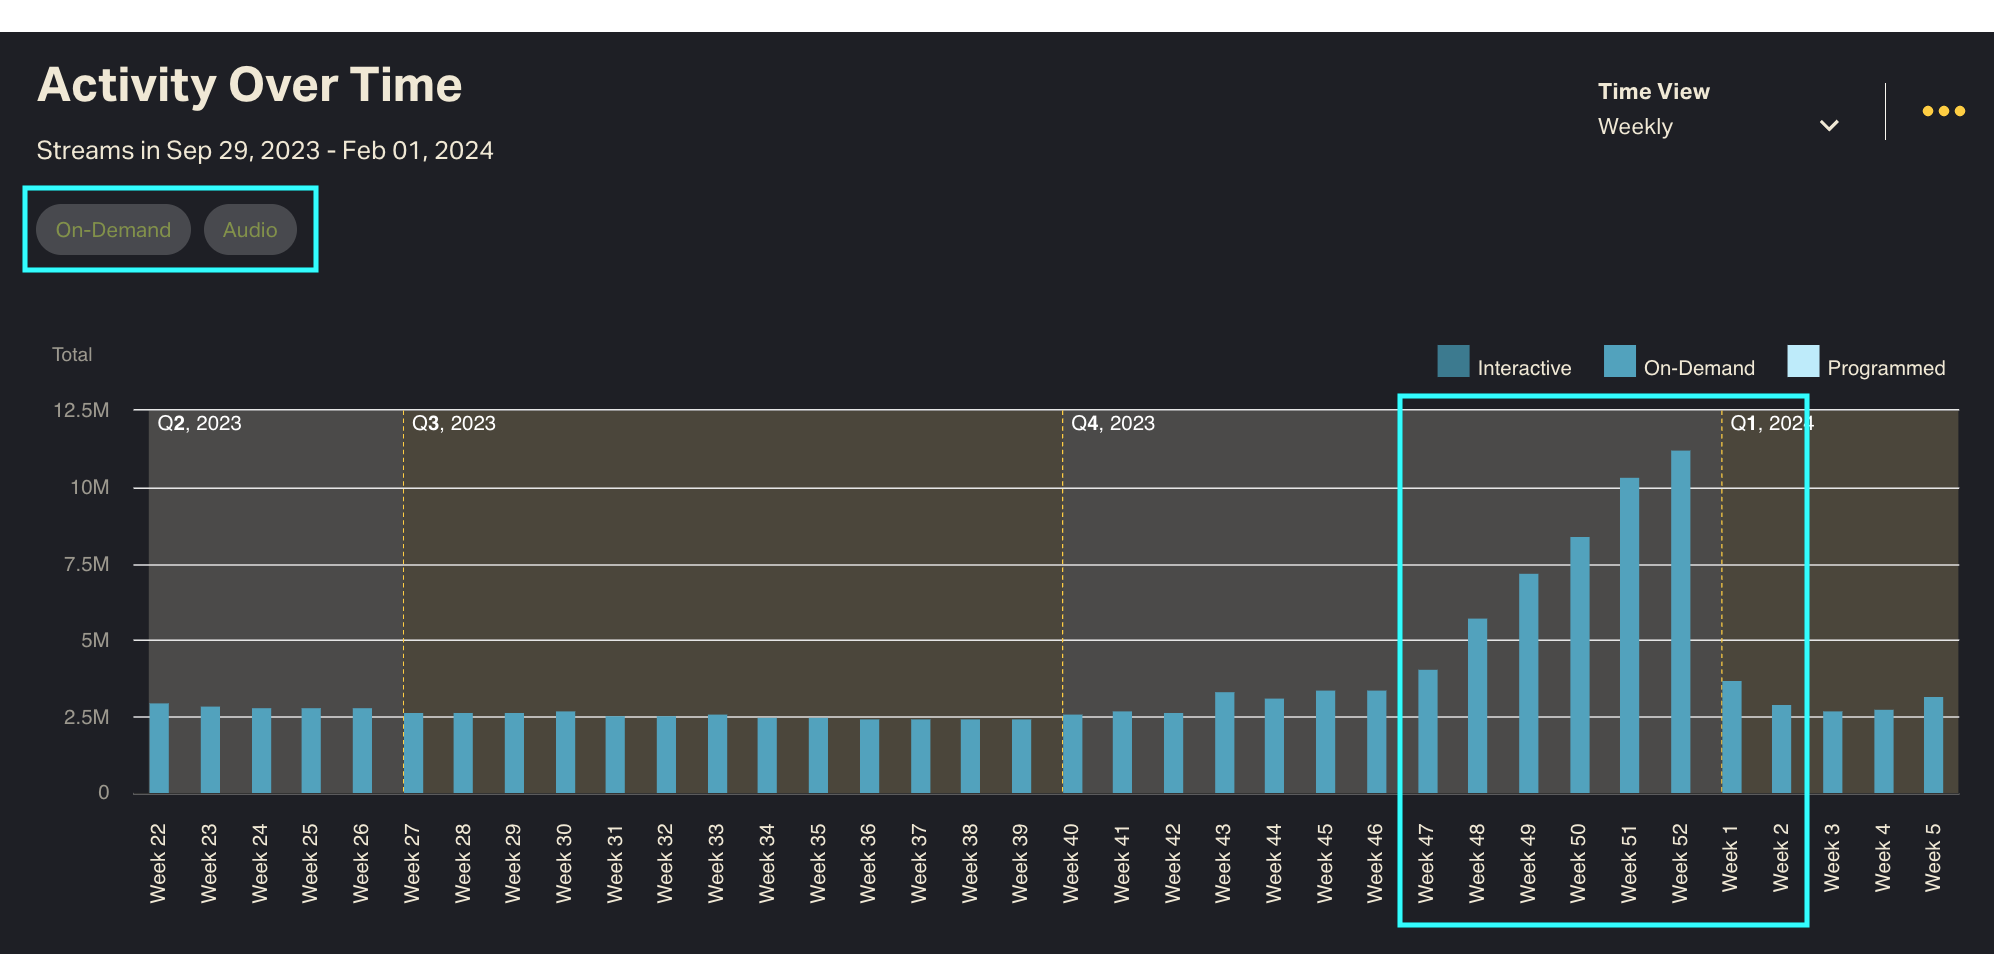
Task: Toggle the On-Demand legend swatch
Action: tap(1619, 362)
